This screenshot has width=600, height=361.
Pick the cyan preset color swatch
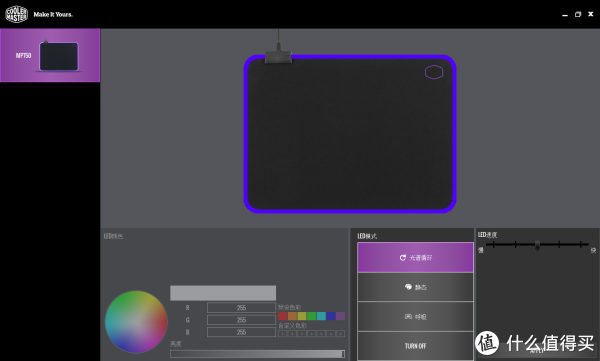click(321, 316)
